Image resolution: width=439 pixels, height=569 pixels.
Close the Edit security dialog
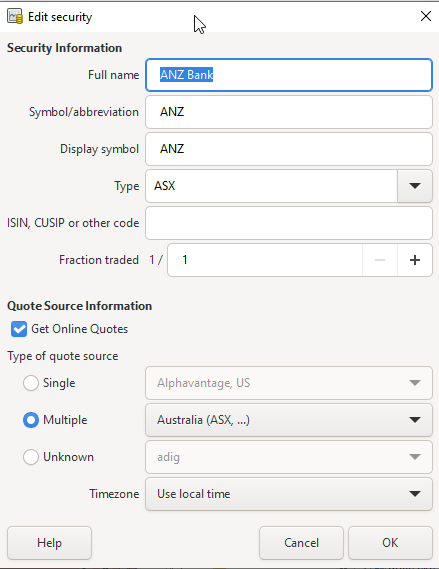(x=426, y=16)
